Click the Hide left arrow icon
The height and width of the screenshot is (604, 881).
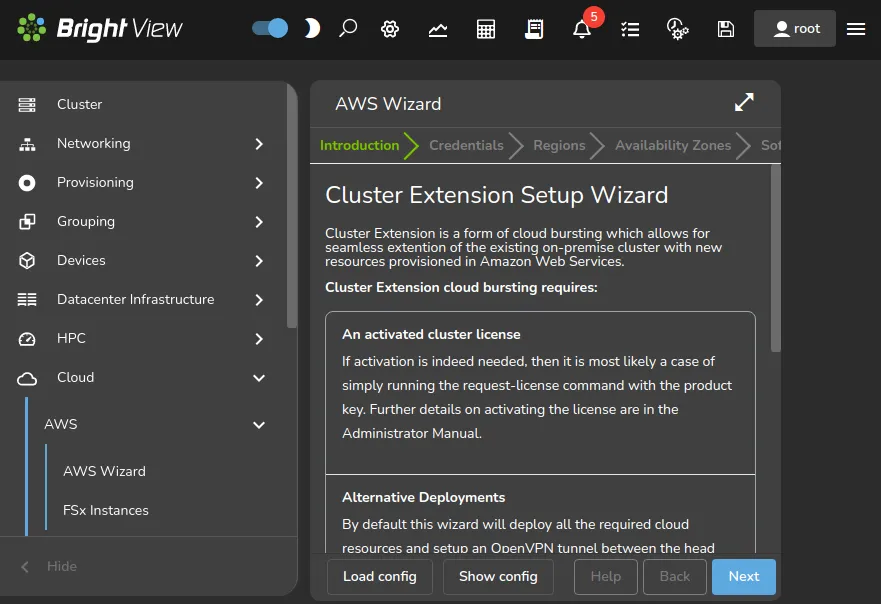[x=25, y=567]
